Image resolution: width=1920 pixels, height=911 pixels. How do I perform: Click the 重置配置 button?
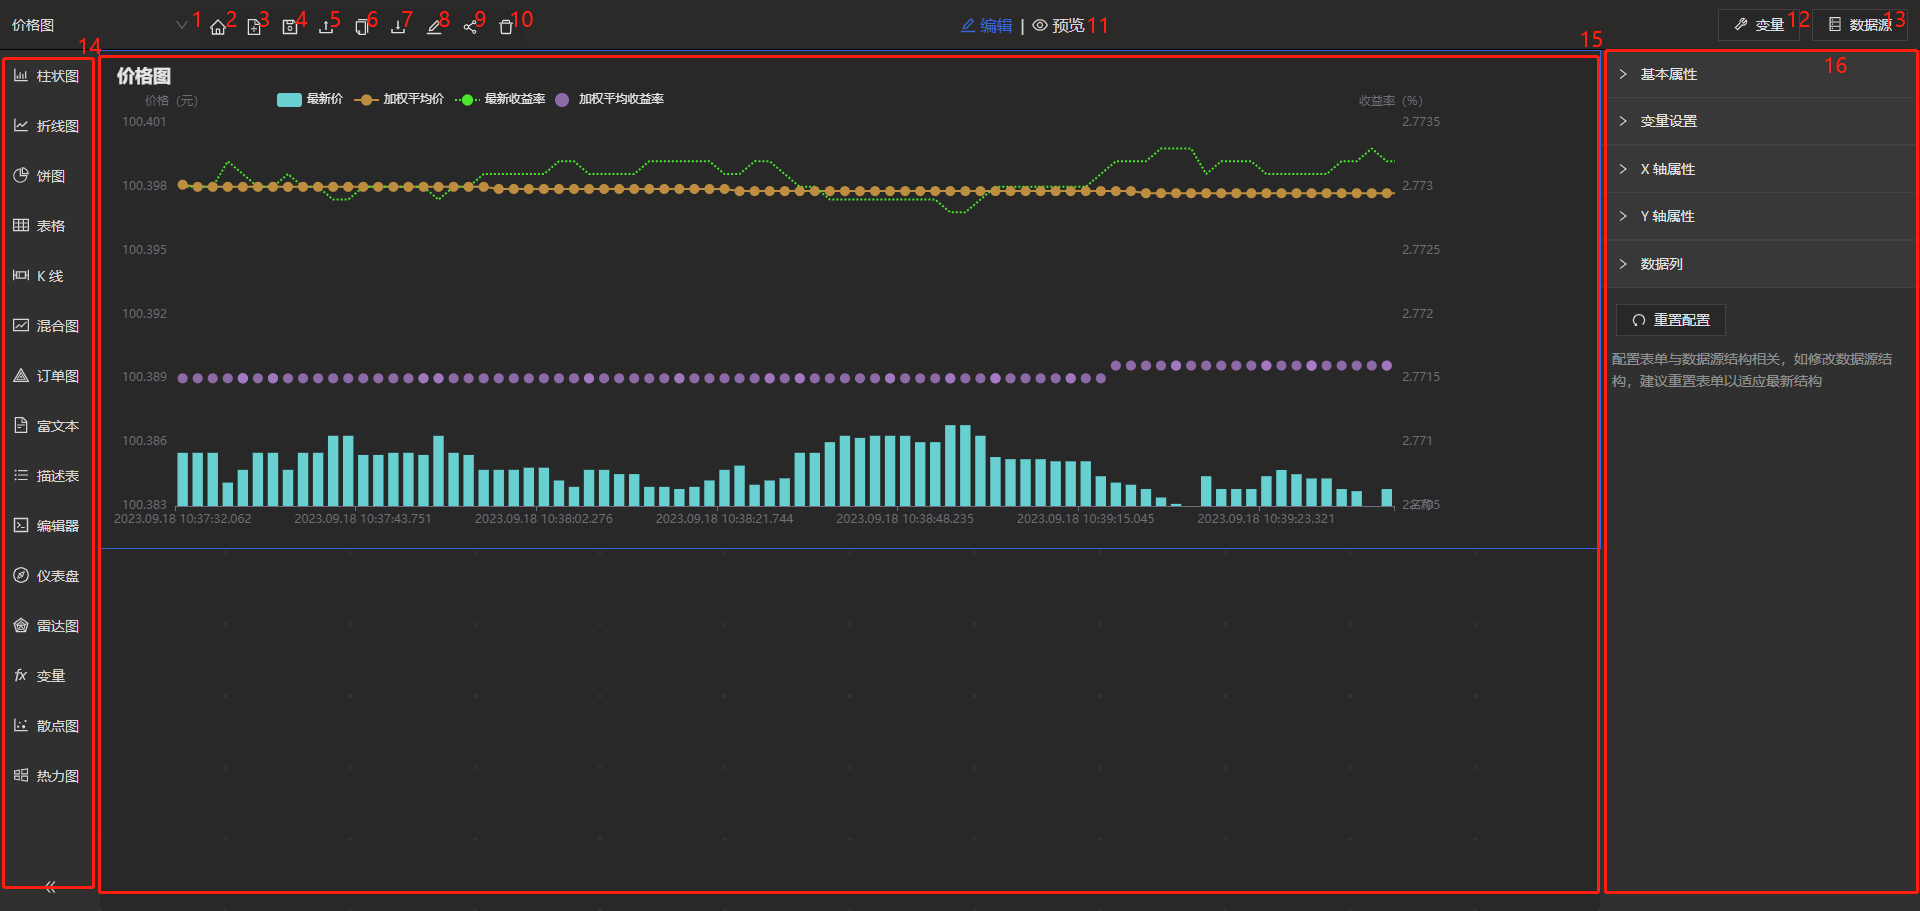(1671, 320)
